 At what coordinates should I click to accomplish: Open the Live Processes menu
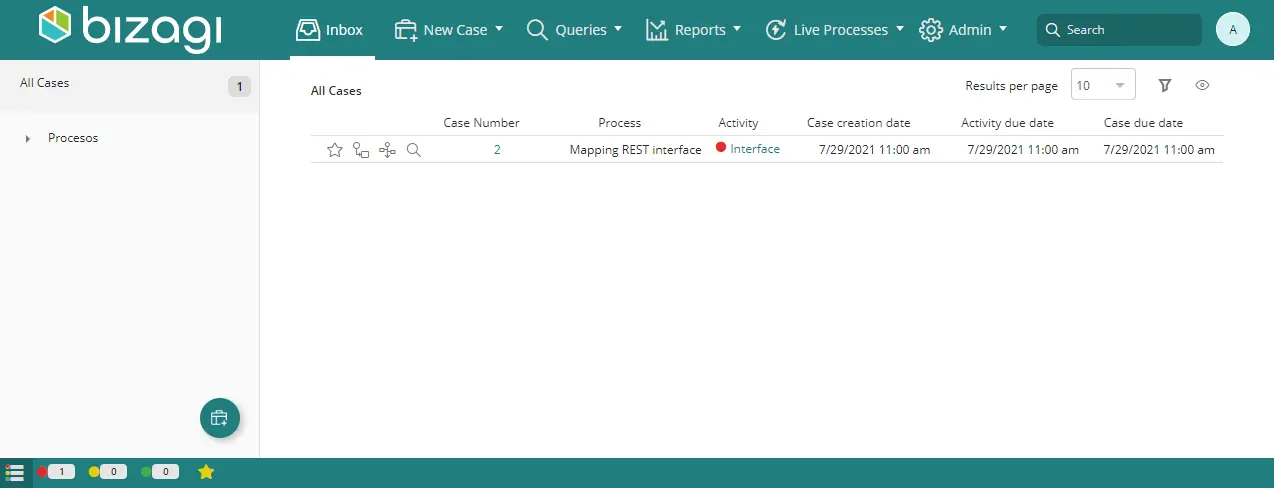tap(834, 30)
